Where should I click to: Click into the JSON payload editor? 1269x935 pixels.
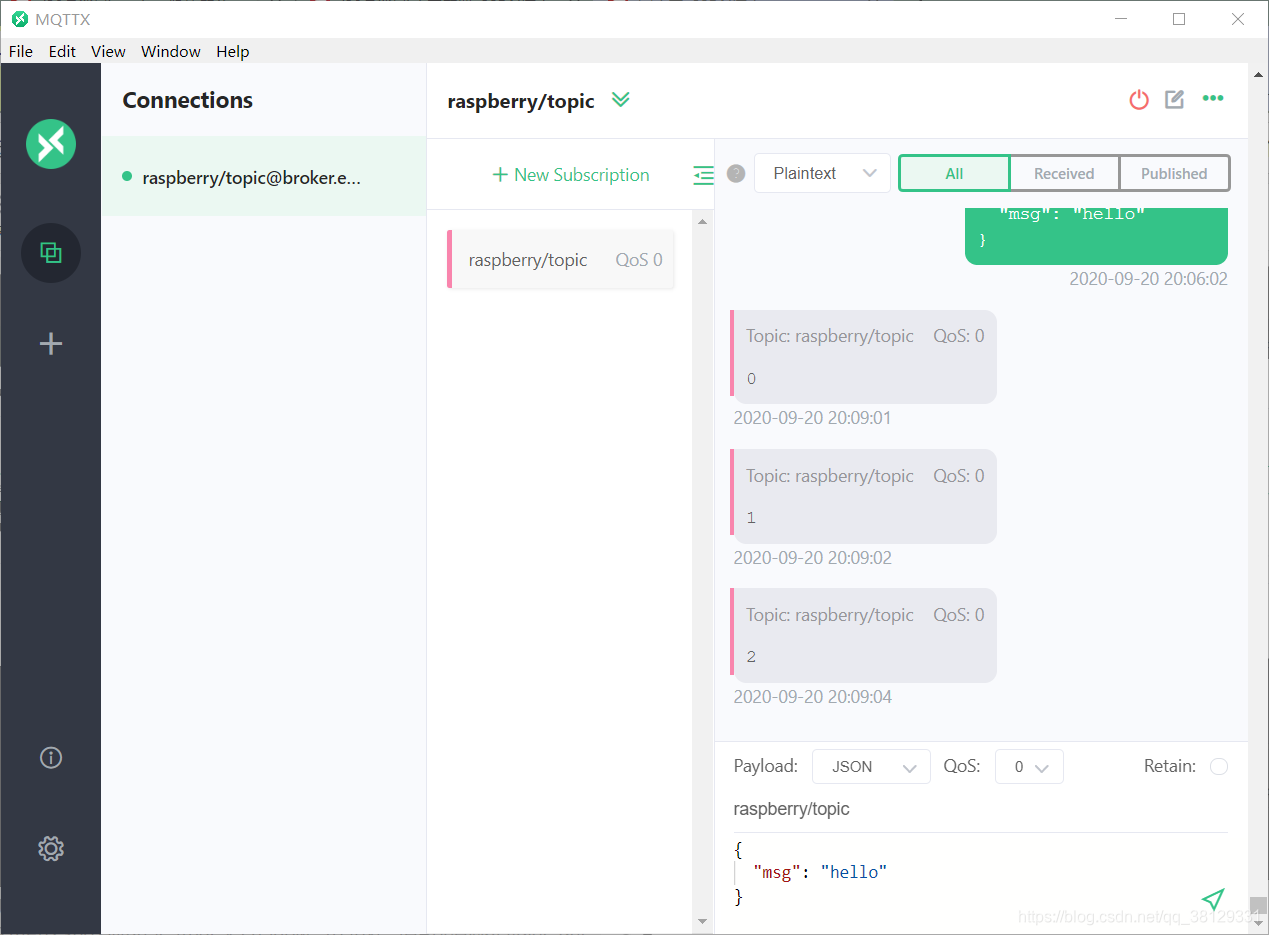(x=965, y=873)
